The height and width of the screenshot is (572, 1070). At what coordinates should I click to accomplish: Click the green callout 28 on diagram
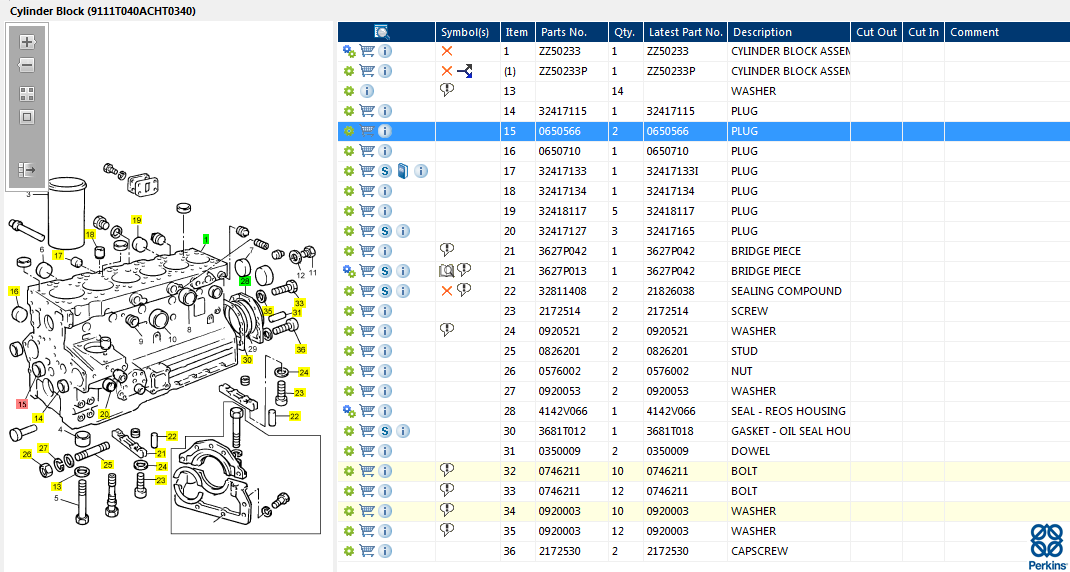pyautogui.click(x=245, y=282)
